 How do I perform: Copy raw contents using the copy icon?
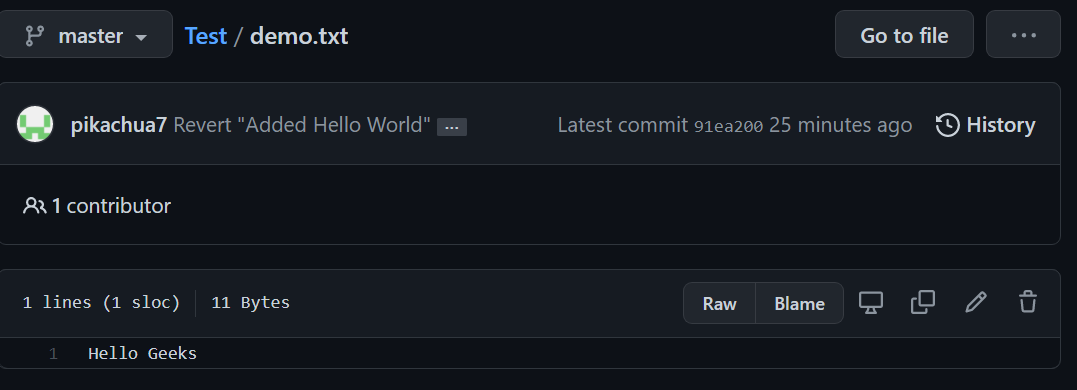922,302
